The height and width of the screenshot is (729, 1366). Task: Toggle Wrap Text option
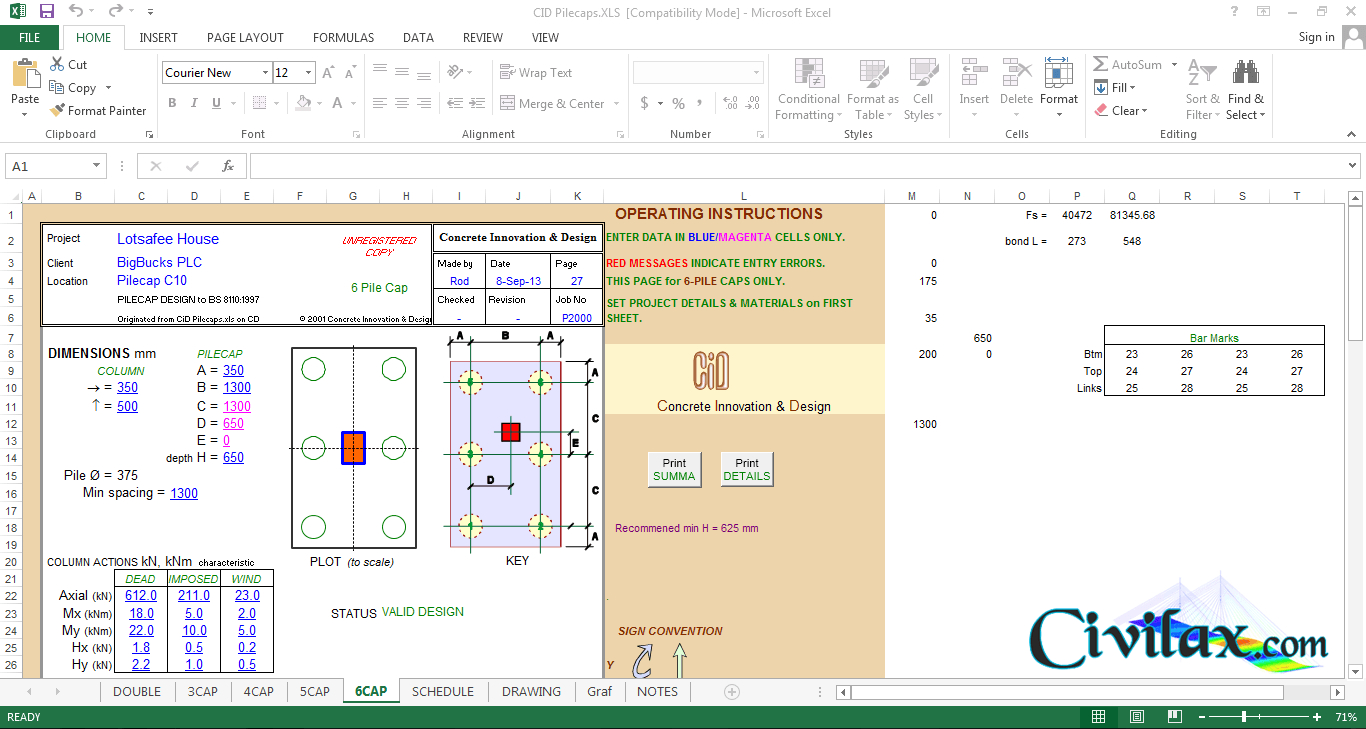[536, 73]
